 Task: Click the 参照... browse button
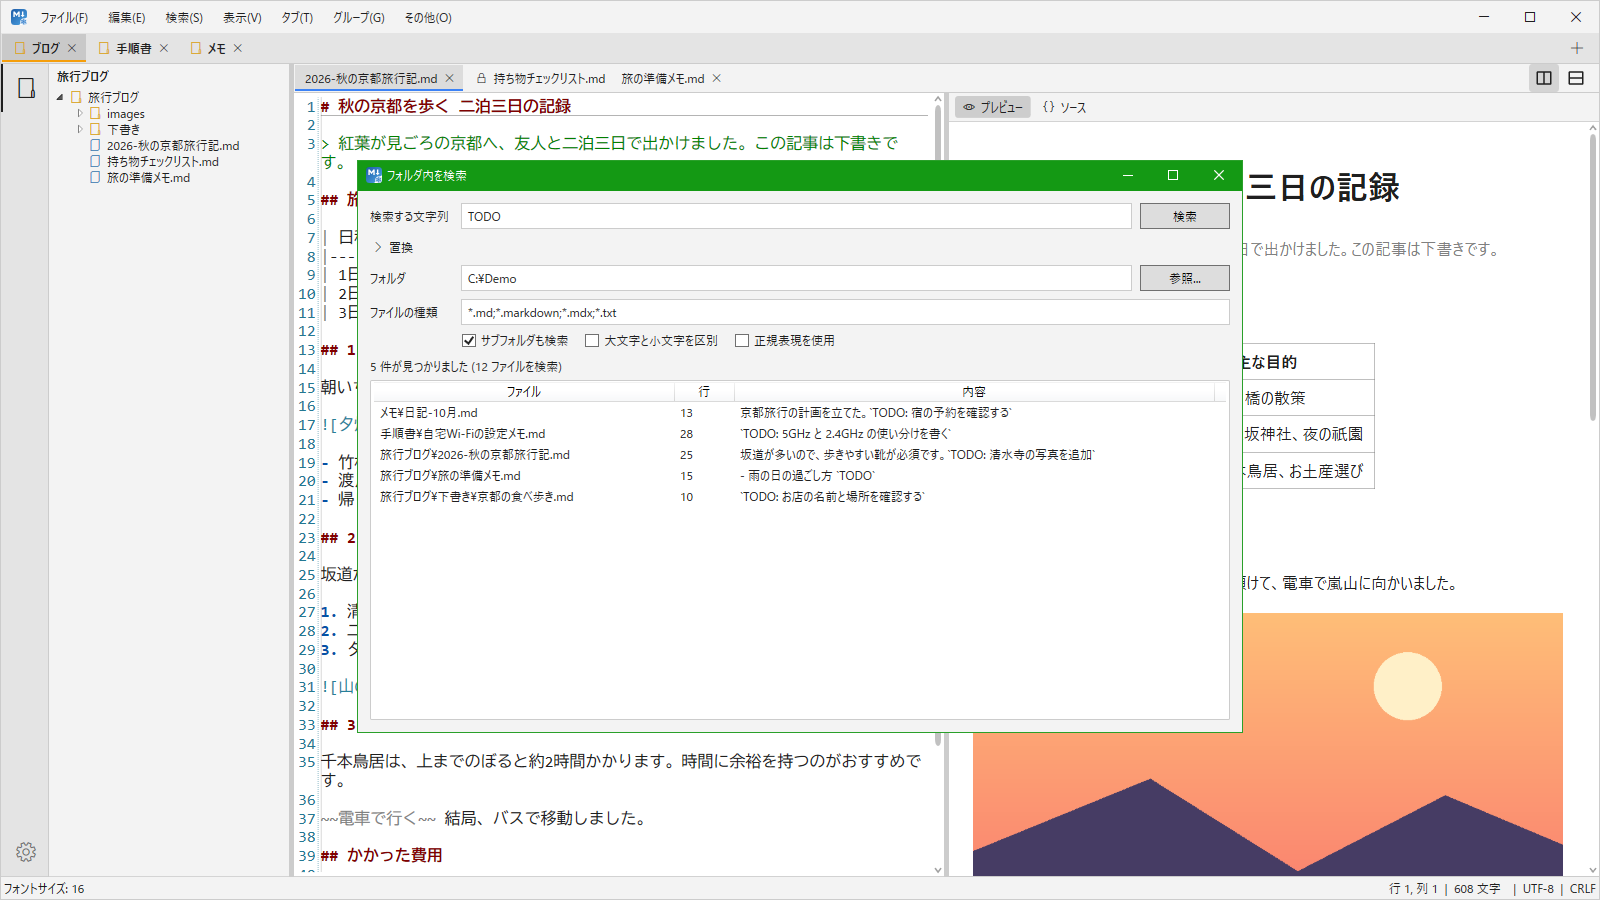coord(1185,278)
